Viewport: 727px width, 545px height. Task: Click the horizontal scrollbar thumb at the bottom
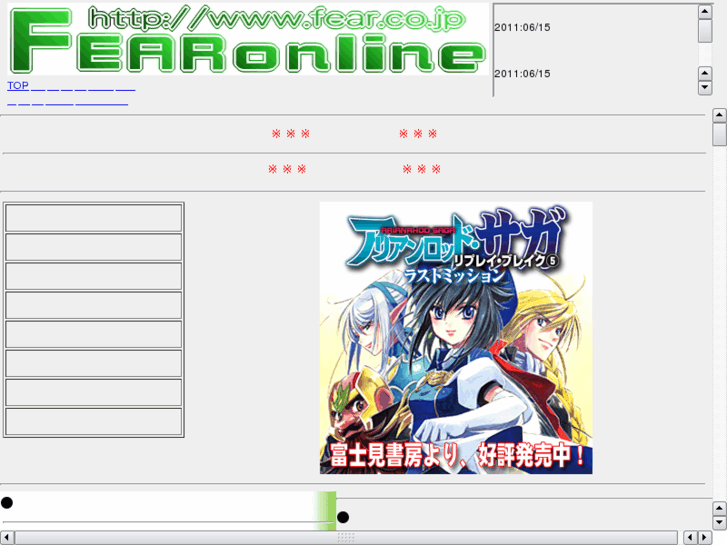346,538
